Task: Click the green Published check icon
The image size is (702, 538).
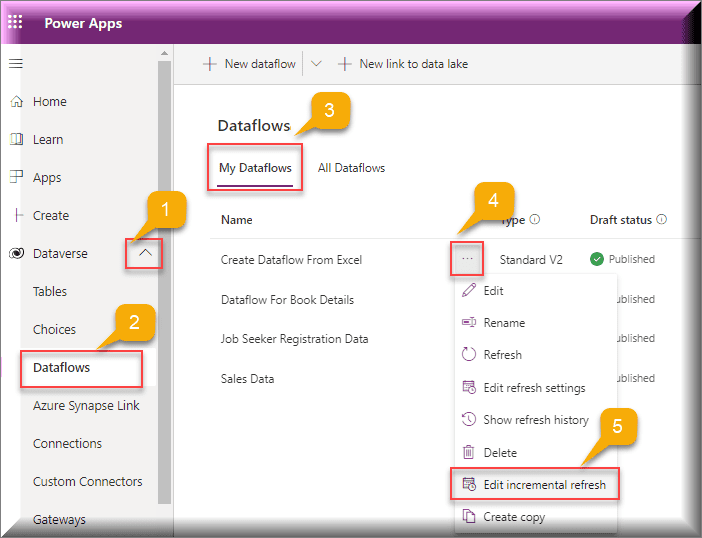Action: pyautogui.click(x=597, y=259)
